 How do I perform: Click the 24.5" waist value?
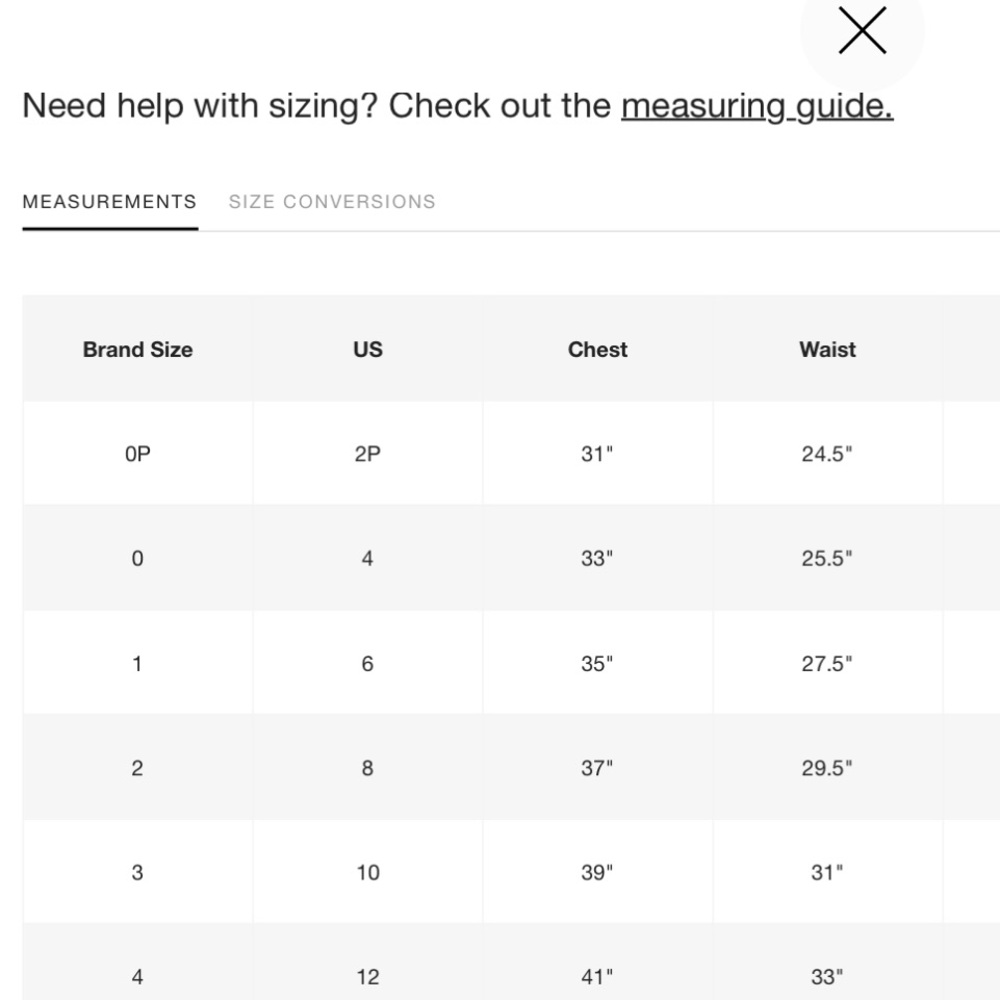(x=827, y=454)
